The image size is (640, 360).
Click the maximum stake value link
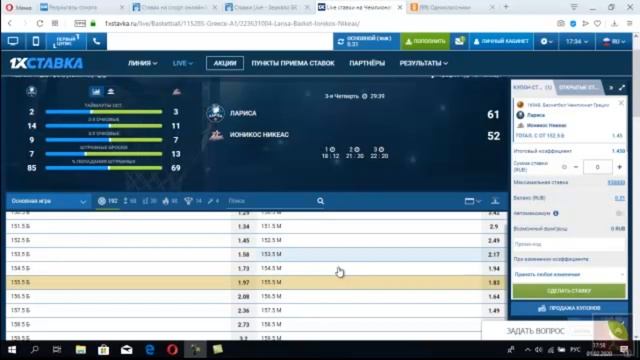pyautogui.click(x=616, y=182)
